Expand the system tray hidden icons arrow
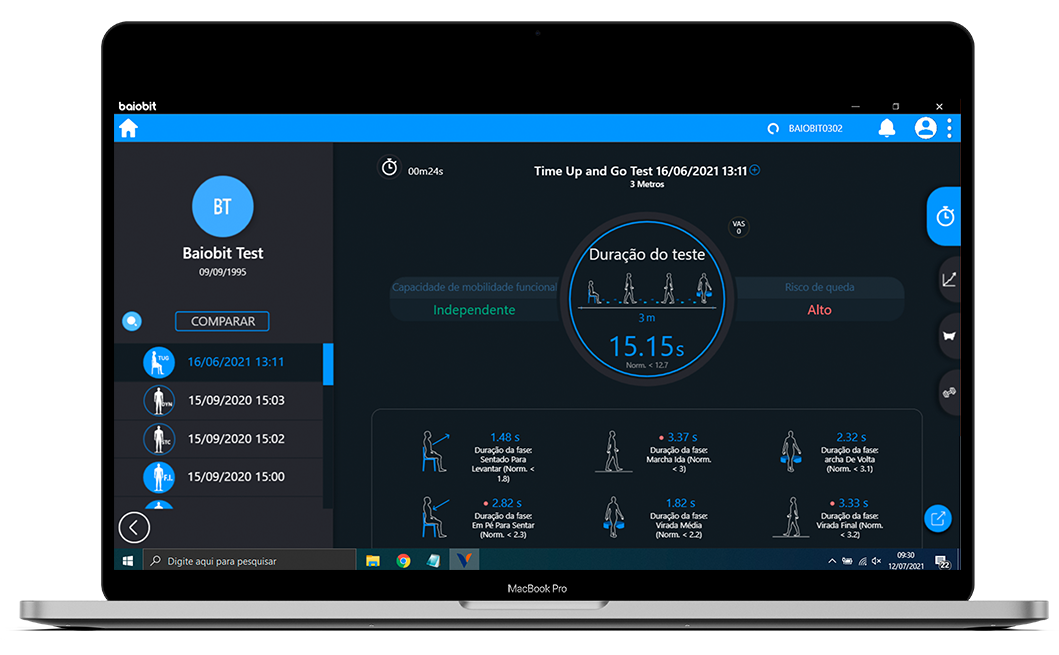 (832, 560)
